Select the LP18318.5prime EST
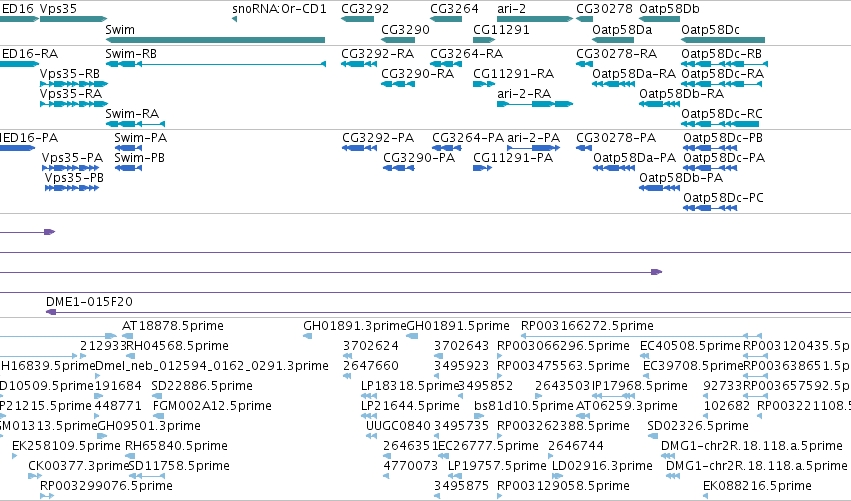Screen dimensions: 851x501 coord(369,396)
